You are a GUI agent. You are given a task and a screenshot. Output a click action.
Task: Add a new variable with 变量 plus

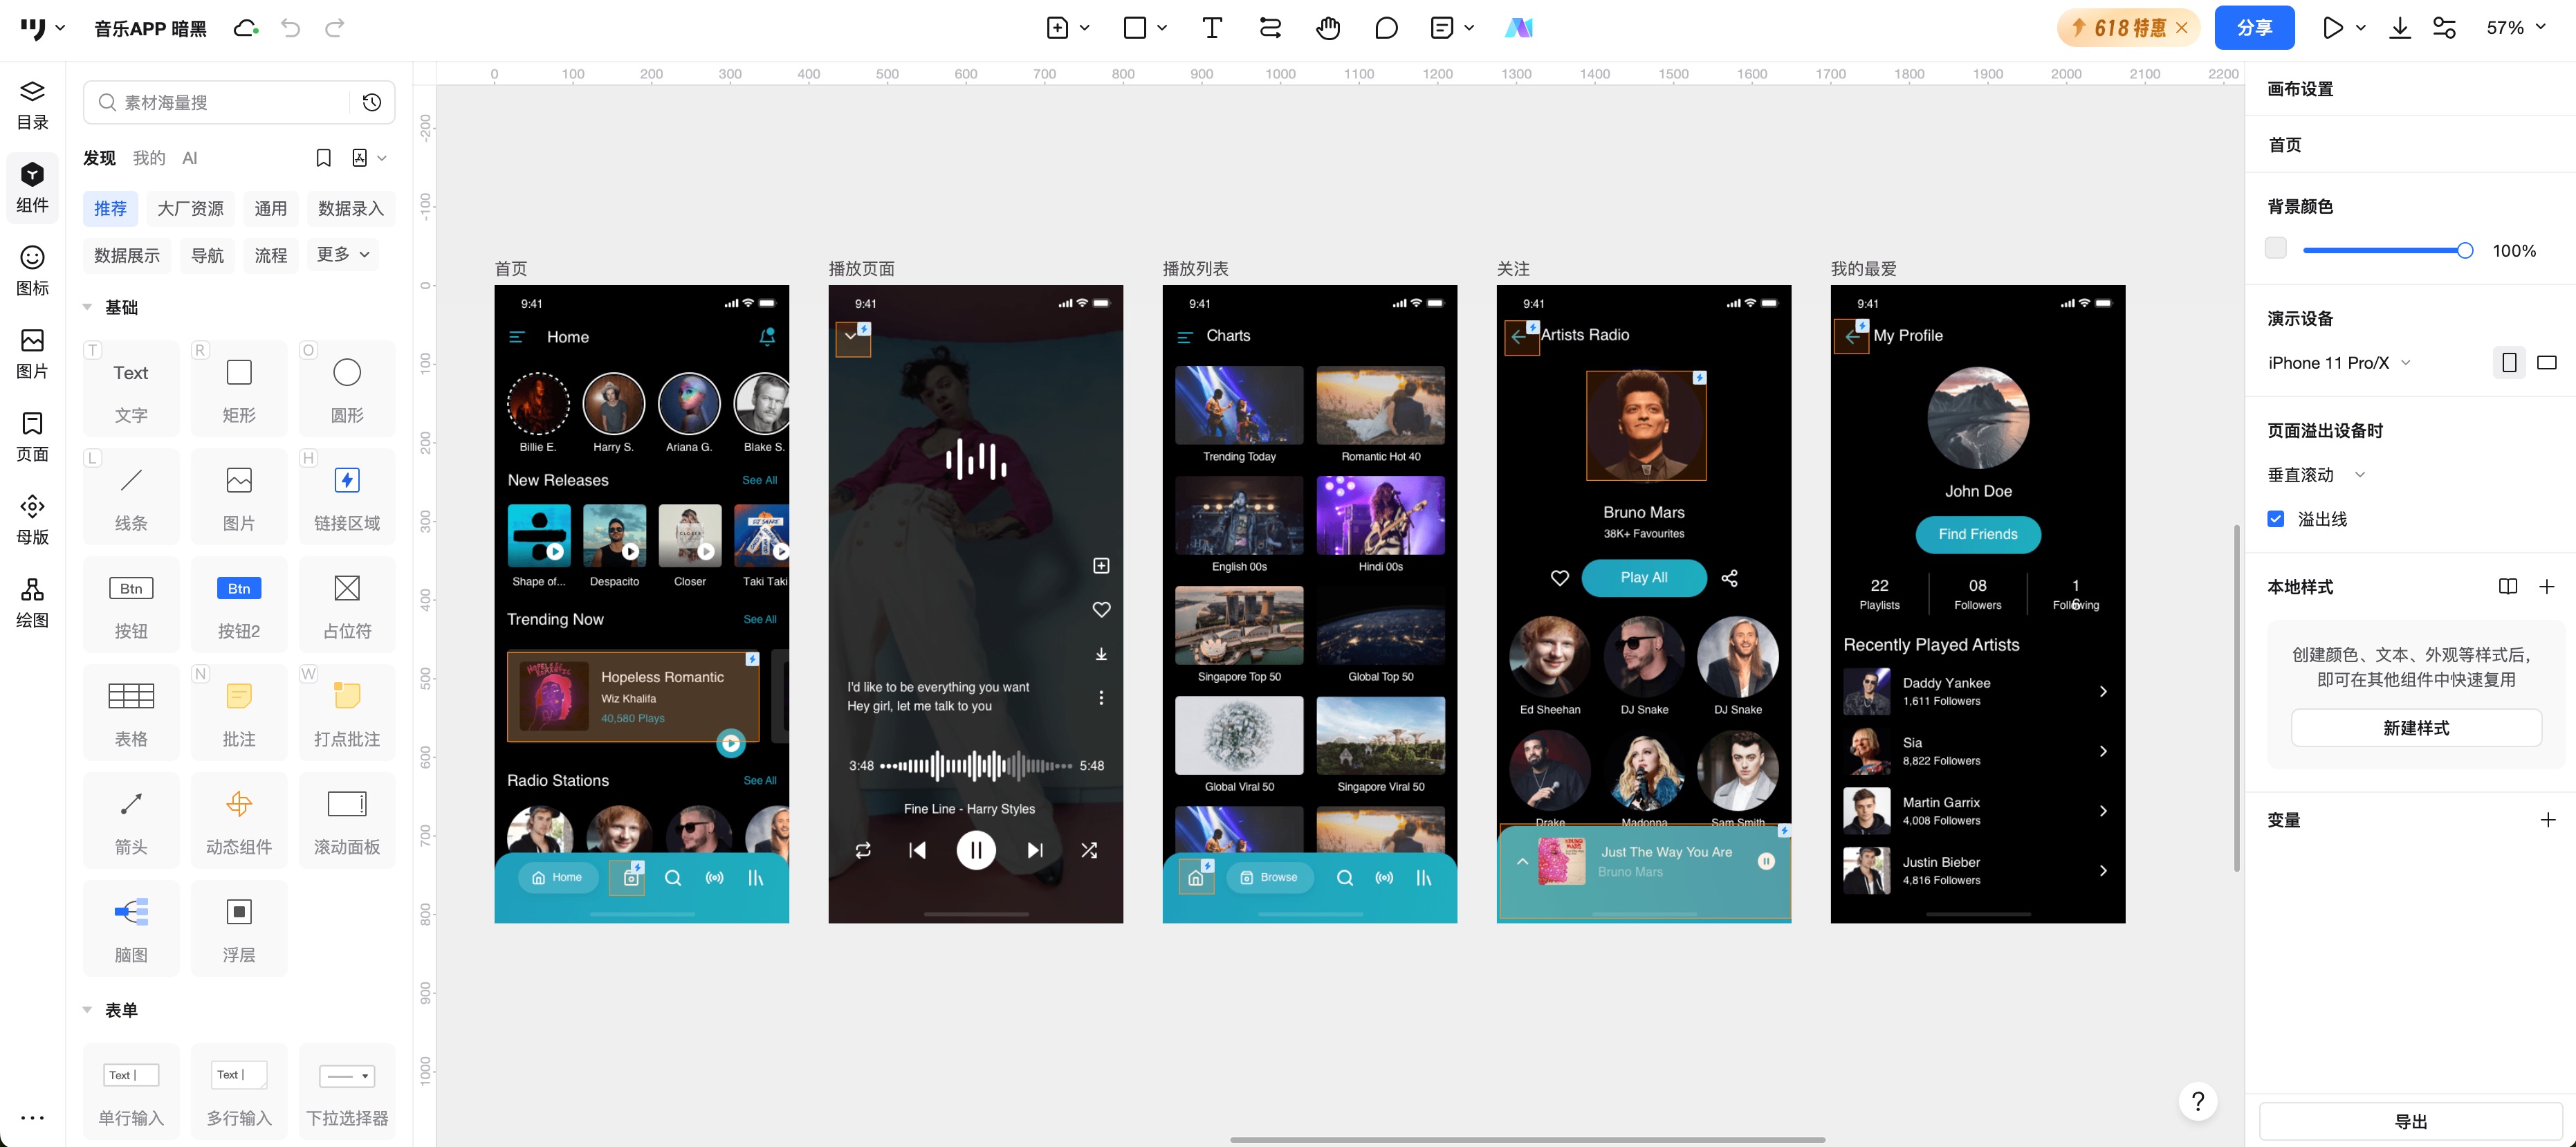click(x=2547, y=820)
